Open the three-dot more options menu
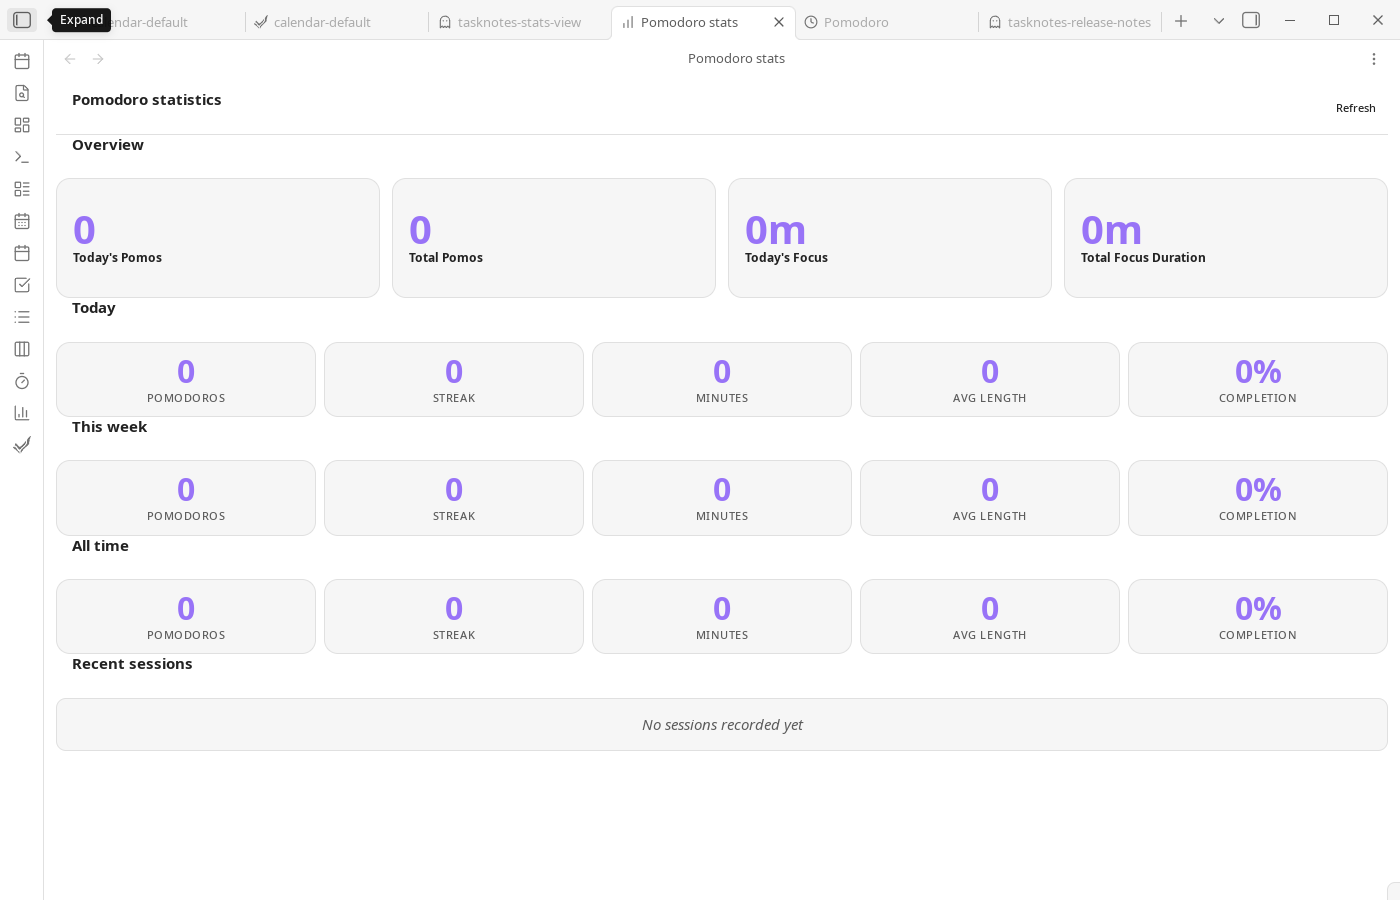1400x900 pixels. point(1373,59)
